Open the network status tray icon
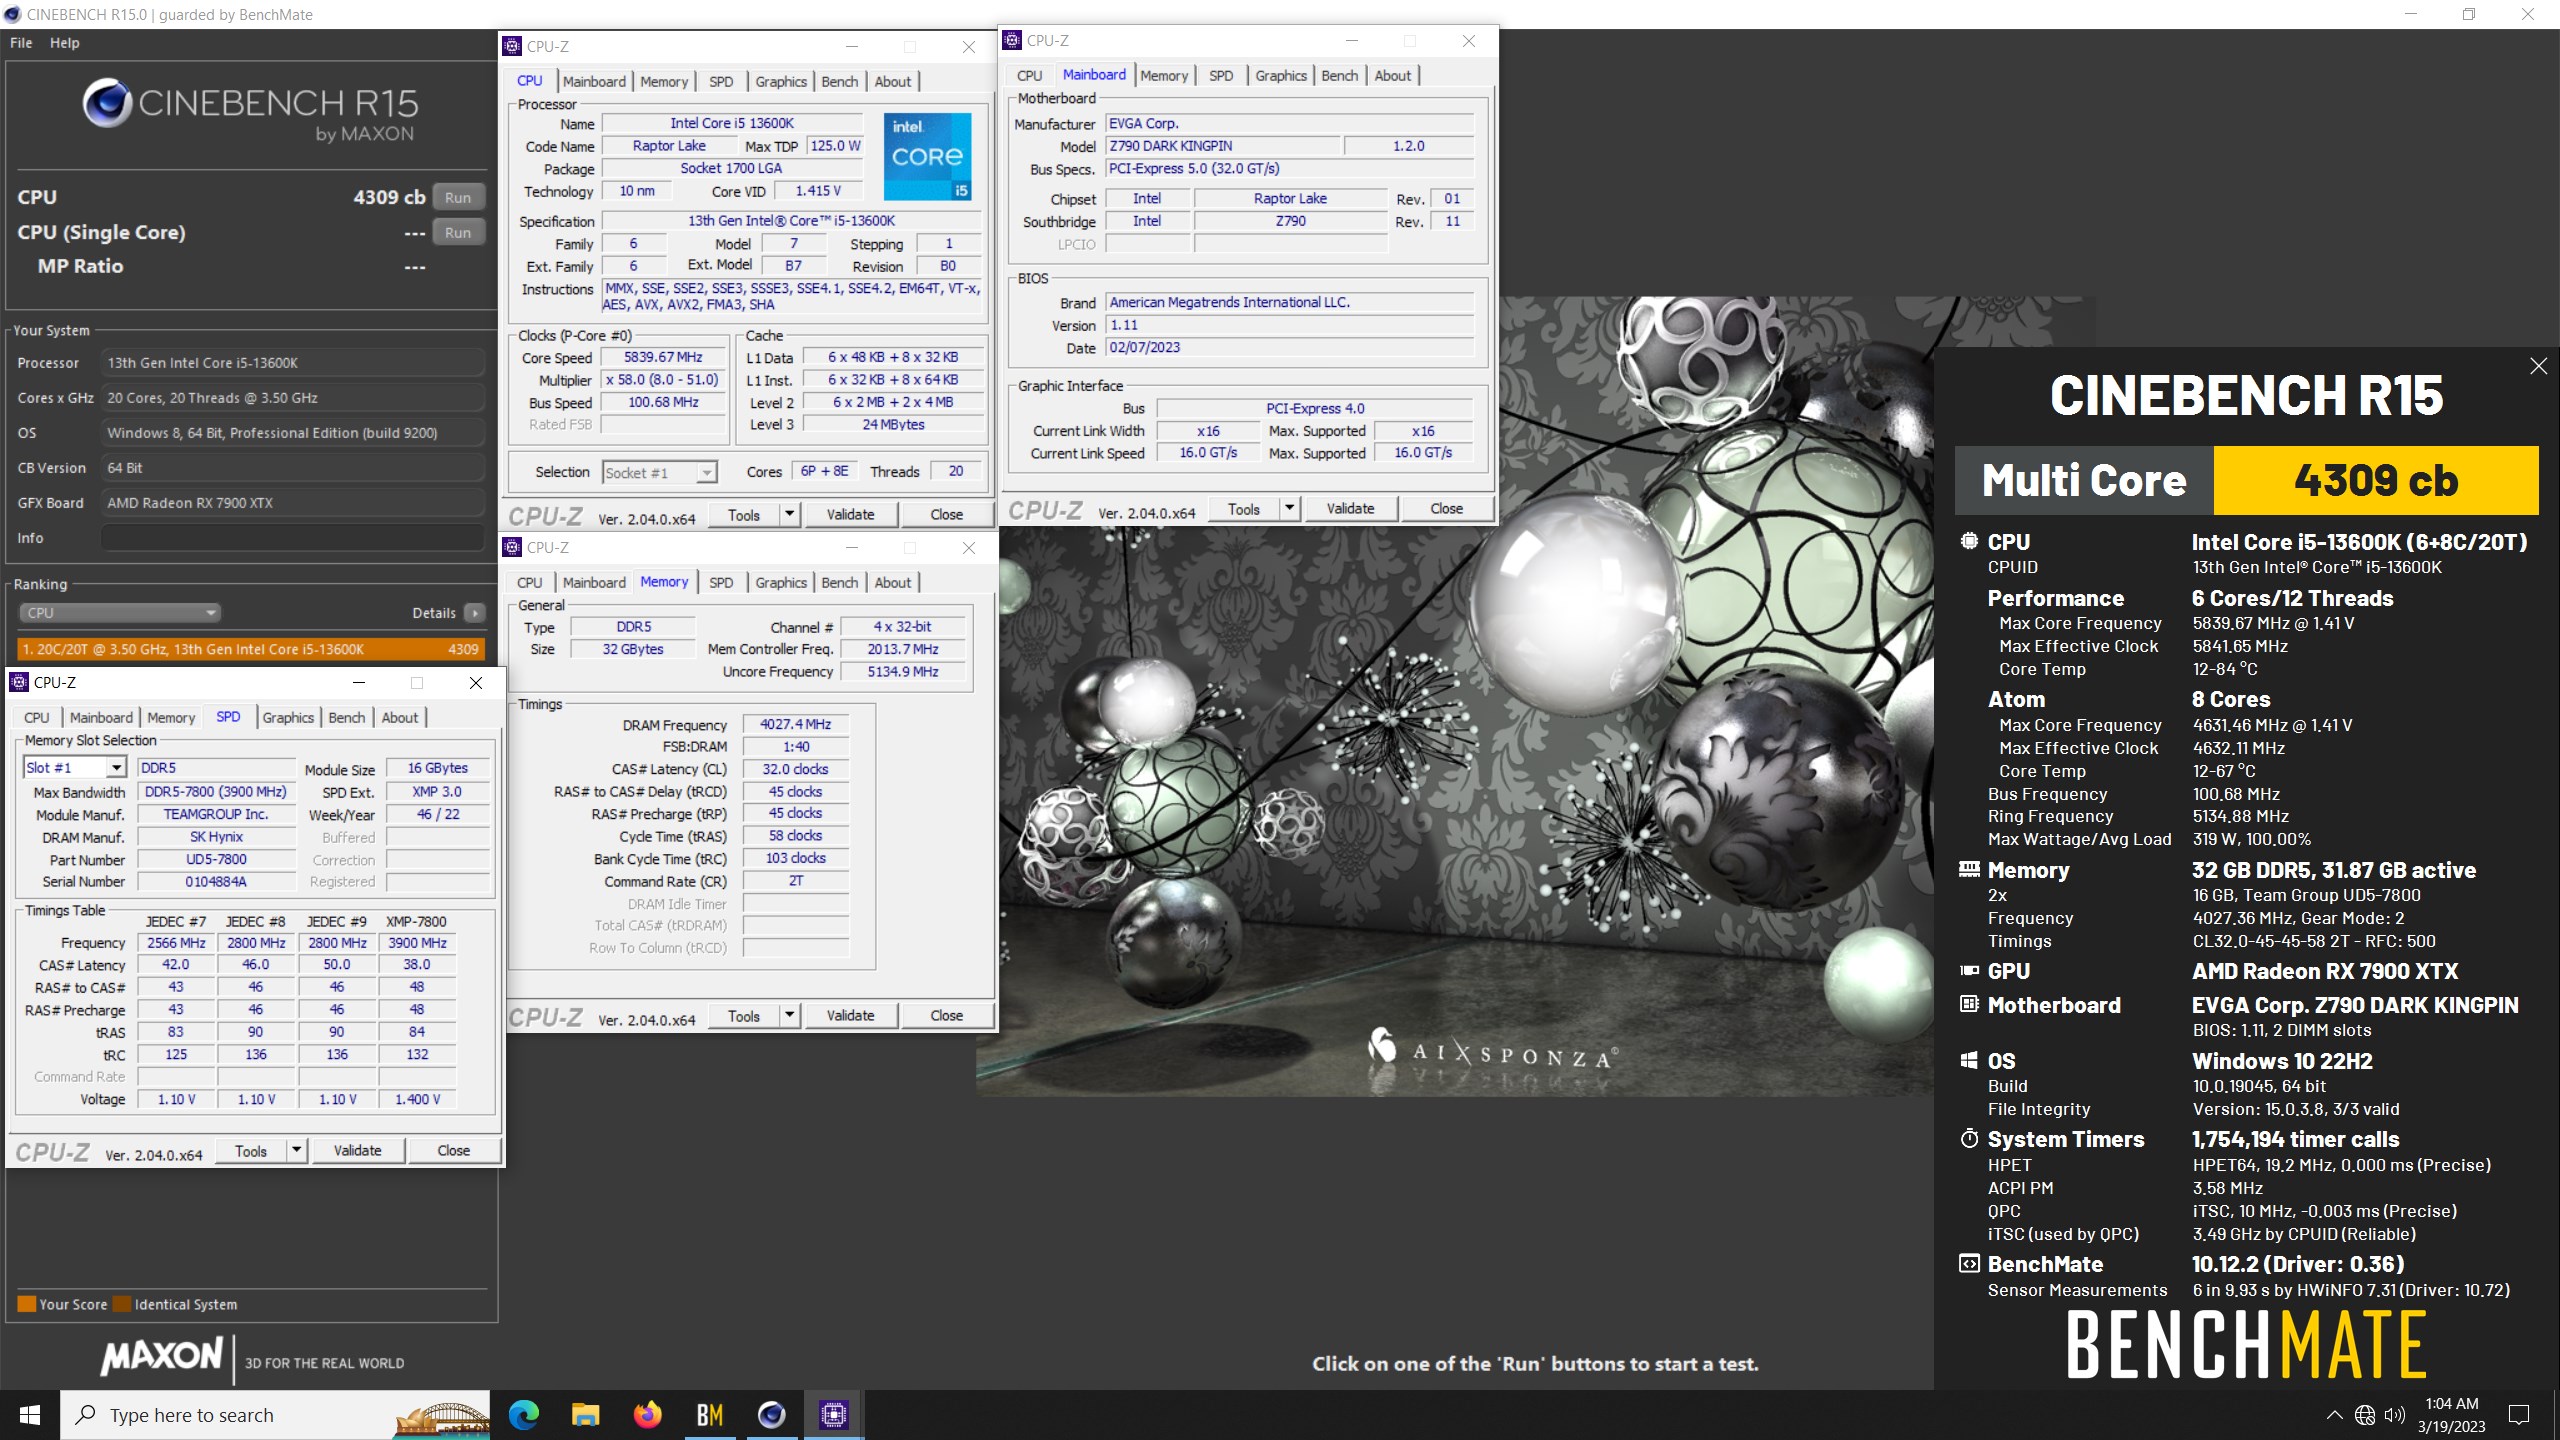2560x1440 pixels. coord(2365,1415)
